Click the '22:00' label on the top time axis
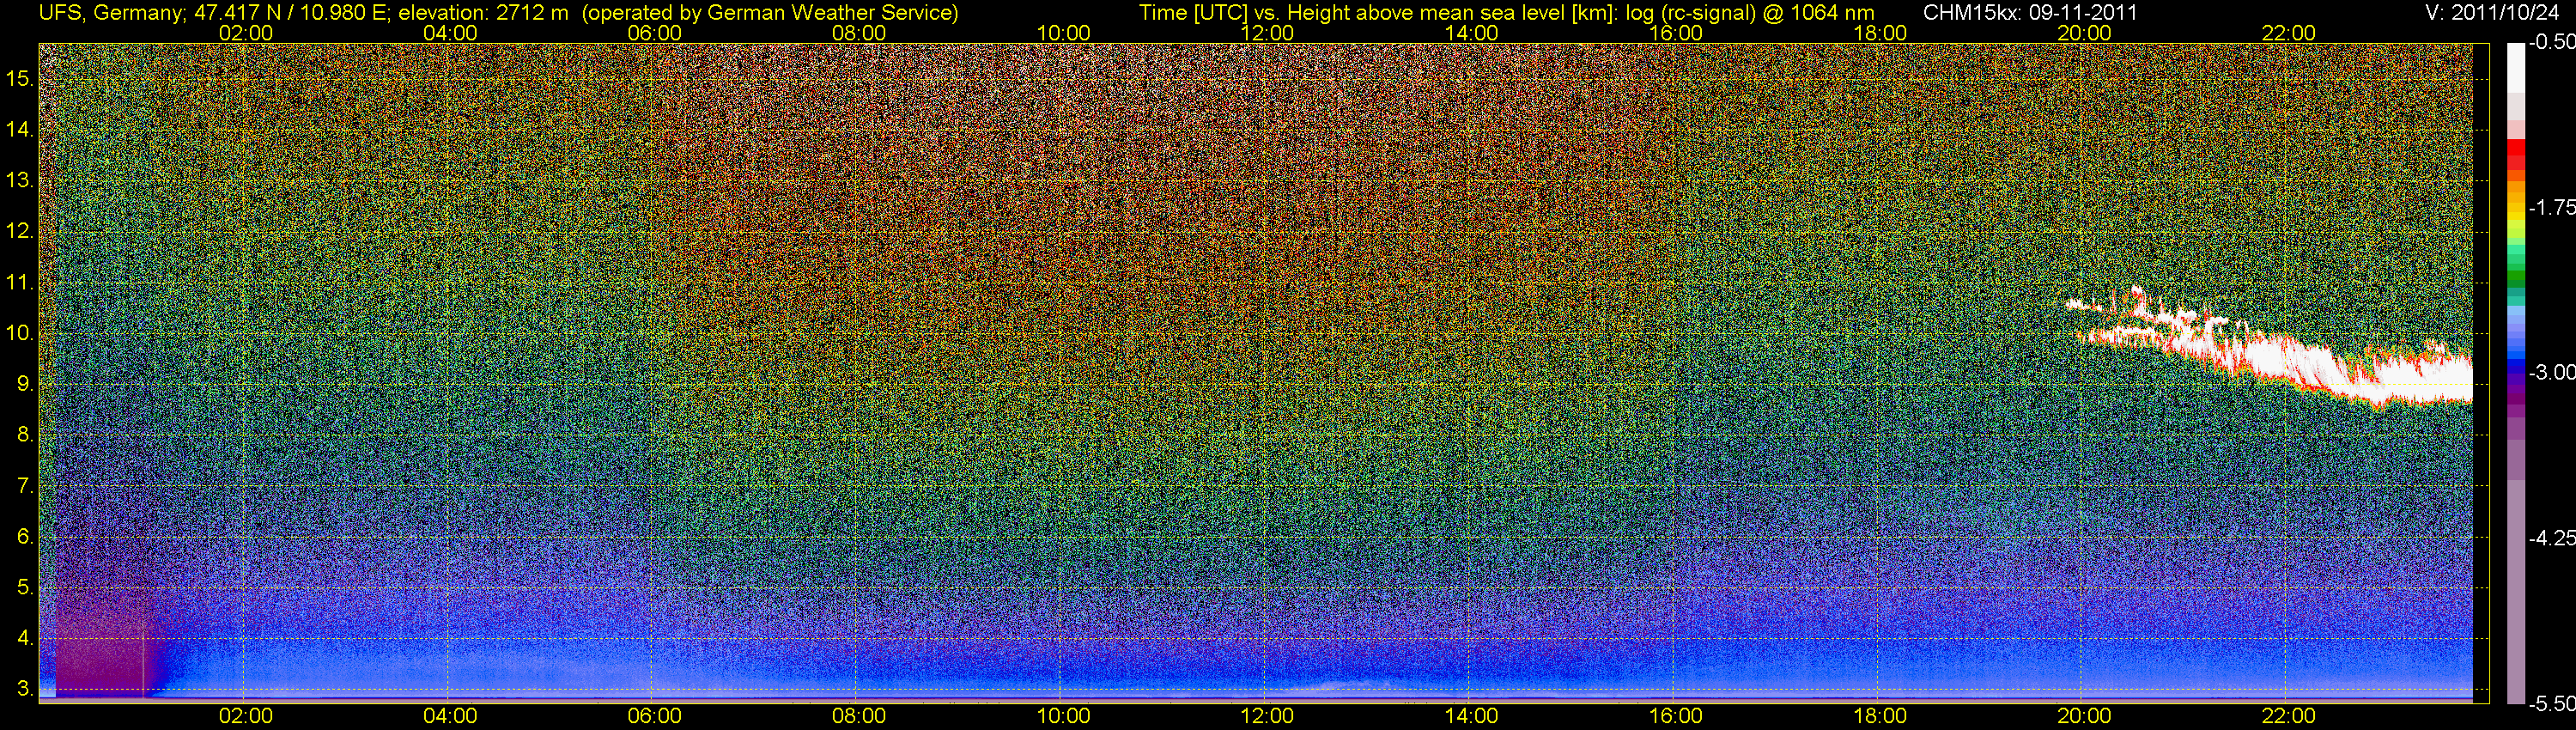 pos(2289,32)
